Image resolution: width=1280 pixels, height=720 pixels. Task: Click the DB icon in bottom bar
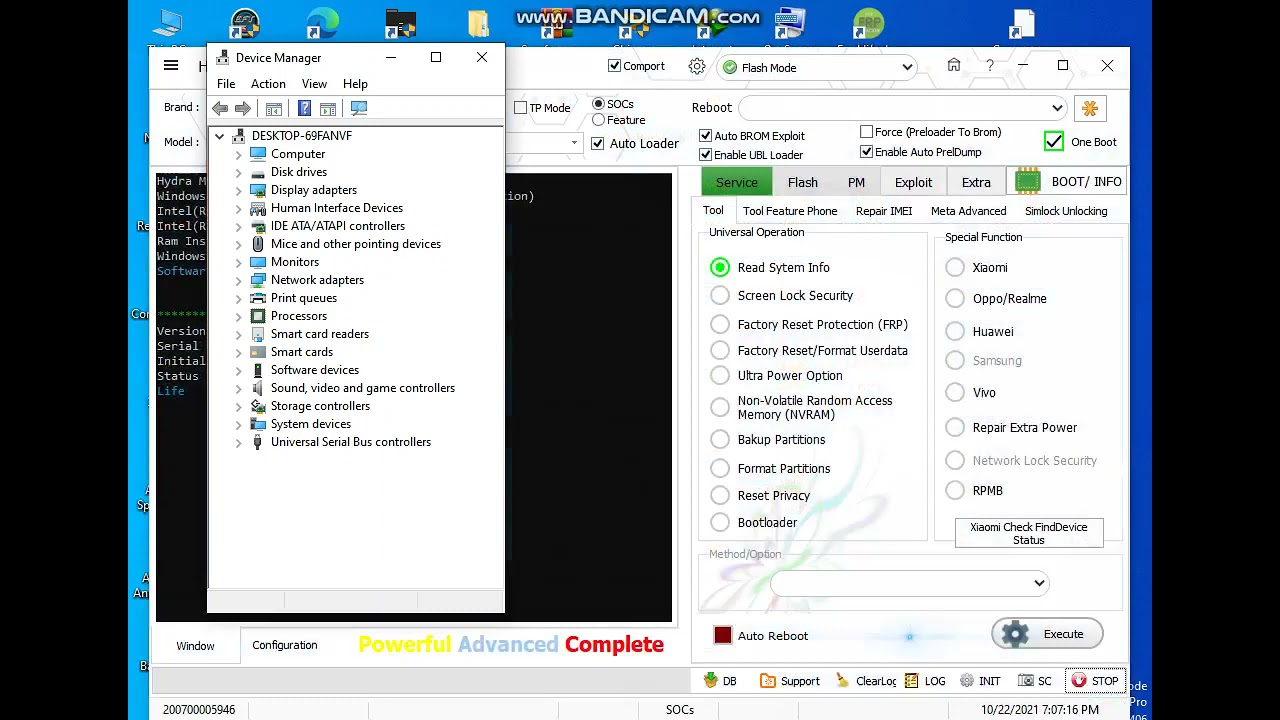(711, 680)
